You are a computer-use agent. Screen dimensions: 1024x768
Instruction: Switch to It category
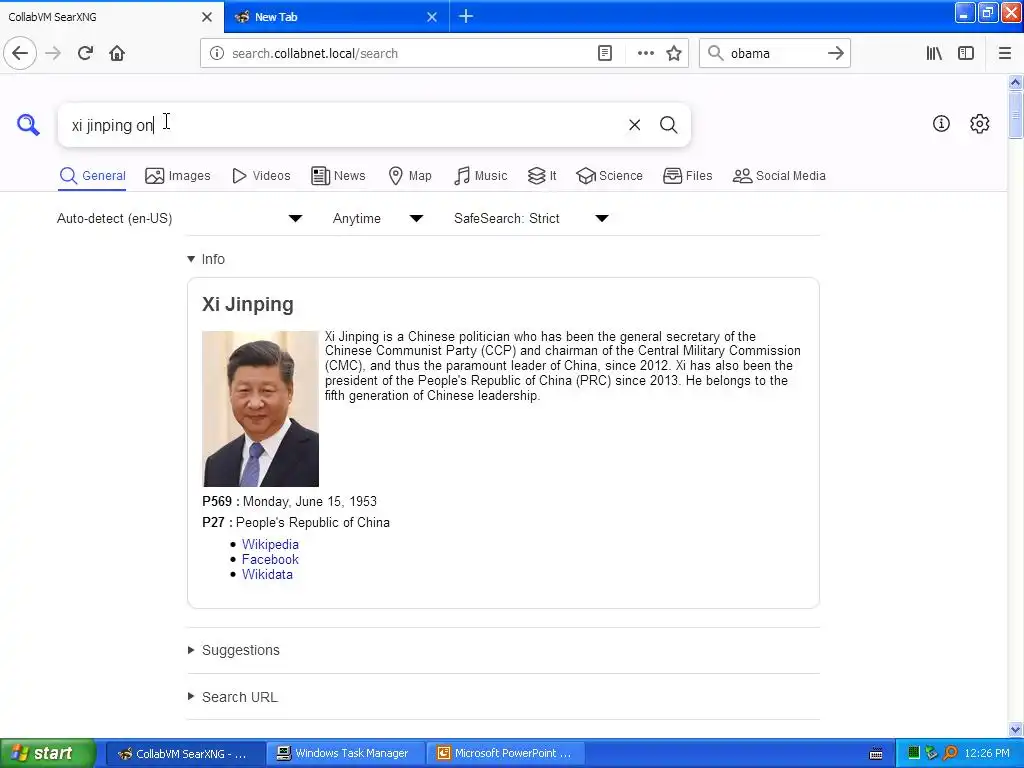[x=542, y=176]
